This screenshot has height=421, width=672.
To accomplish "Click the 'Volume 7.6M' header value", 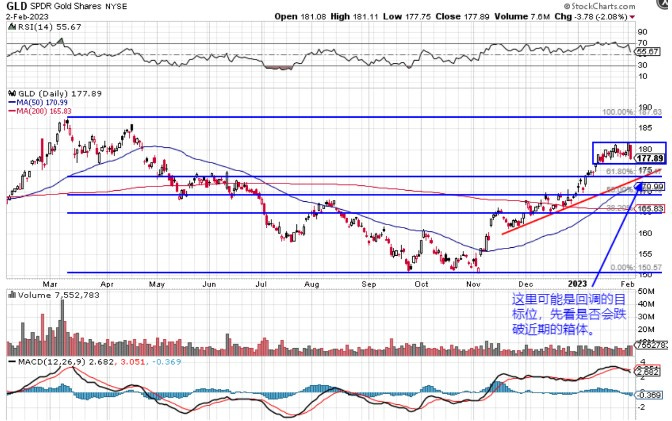I will (x=522, y=17).
